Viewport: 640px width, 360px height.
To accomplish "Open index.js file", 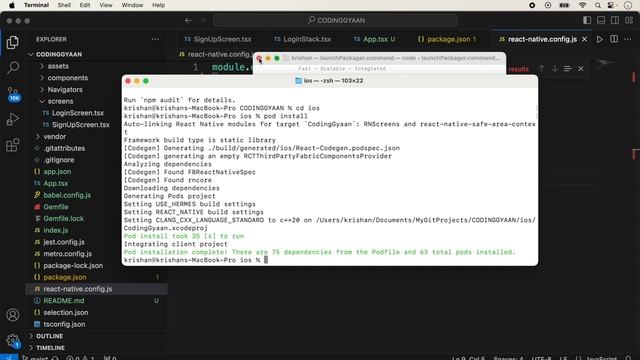I will 56,230.
